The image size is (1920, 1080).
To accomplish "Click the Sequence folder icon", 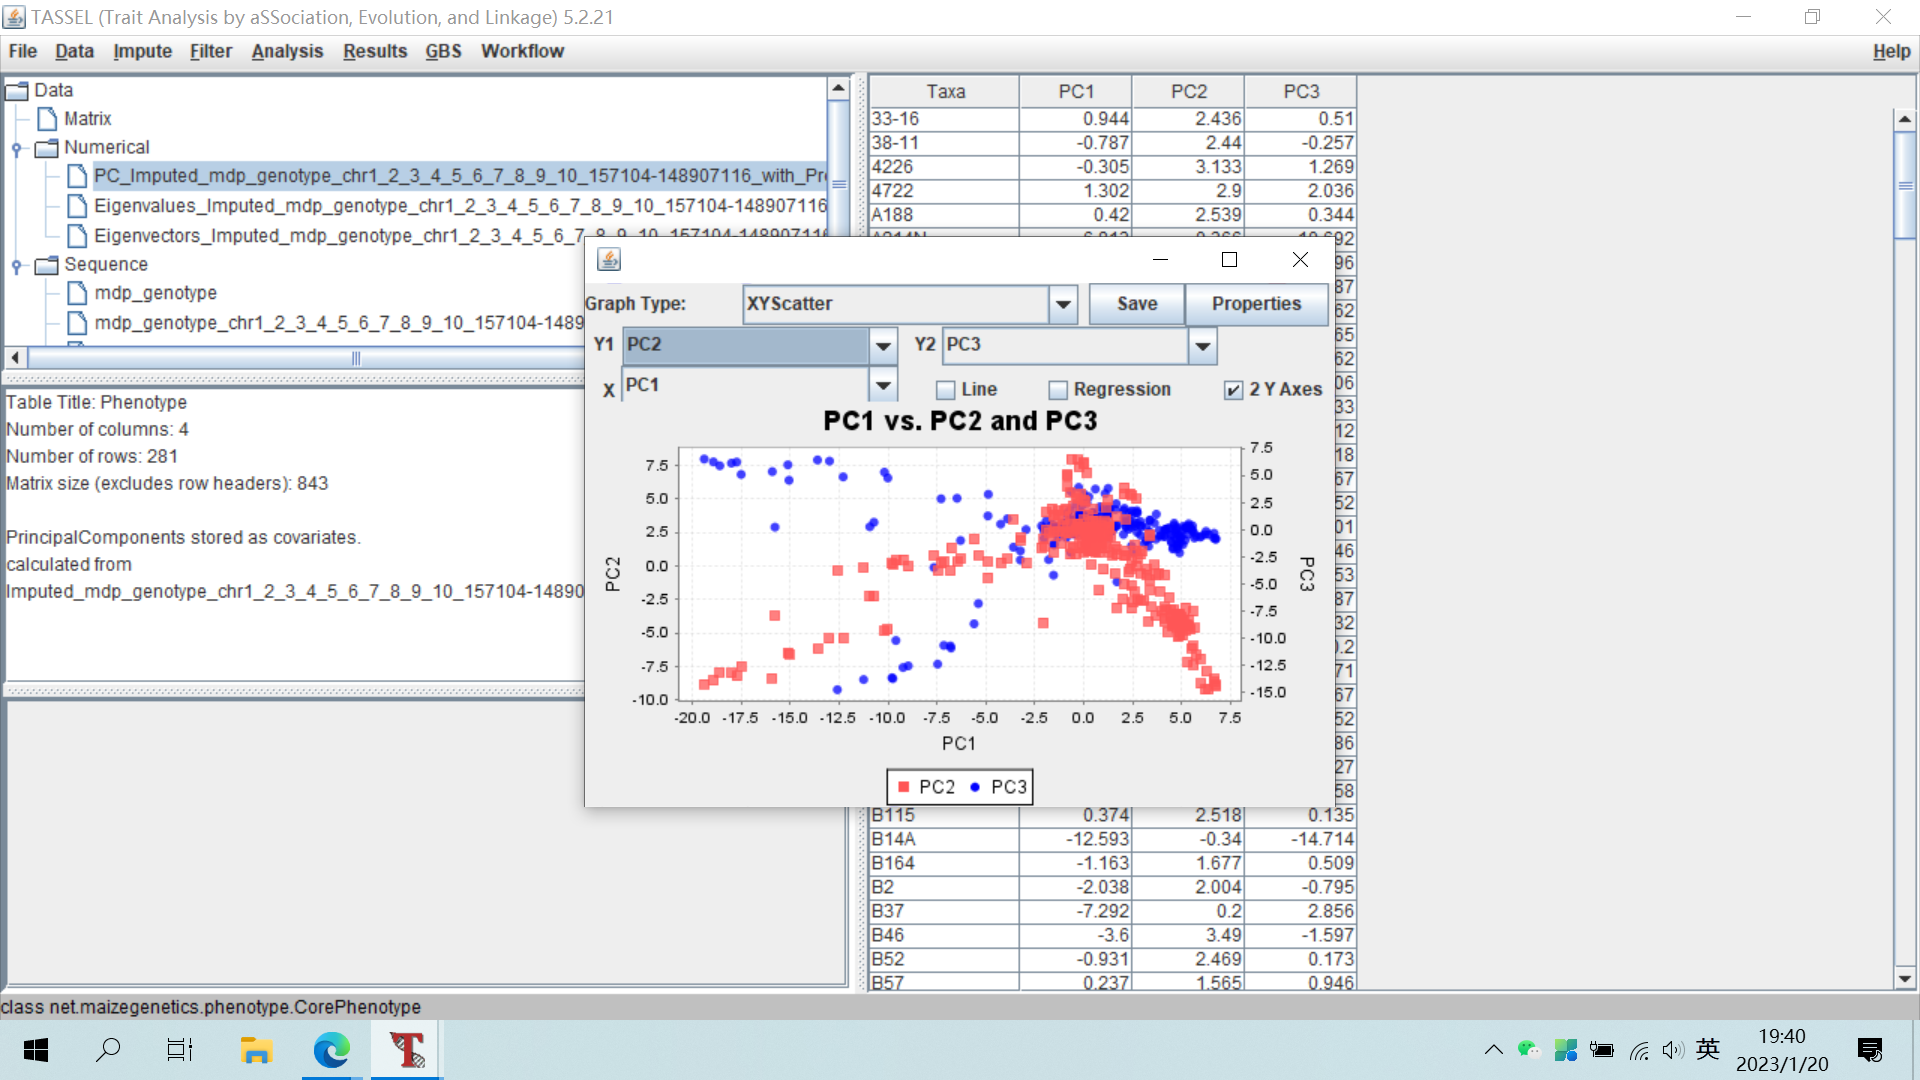I will (x=46, y=265).
